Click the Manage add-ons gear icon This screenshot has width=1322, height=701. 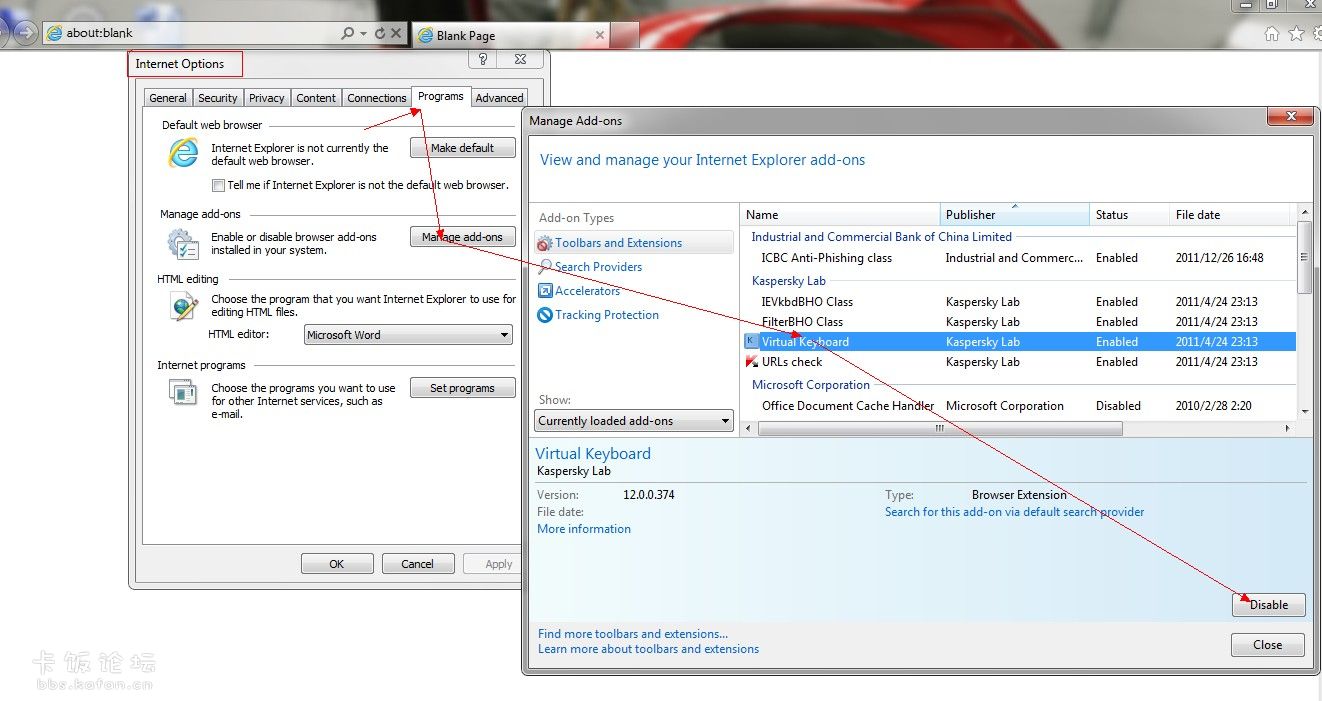click(x=183, y=243)
